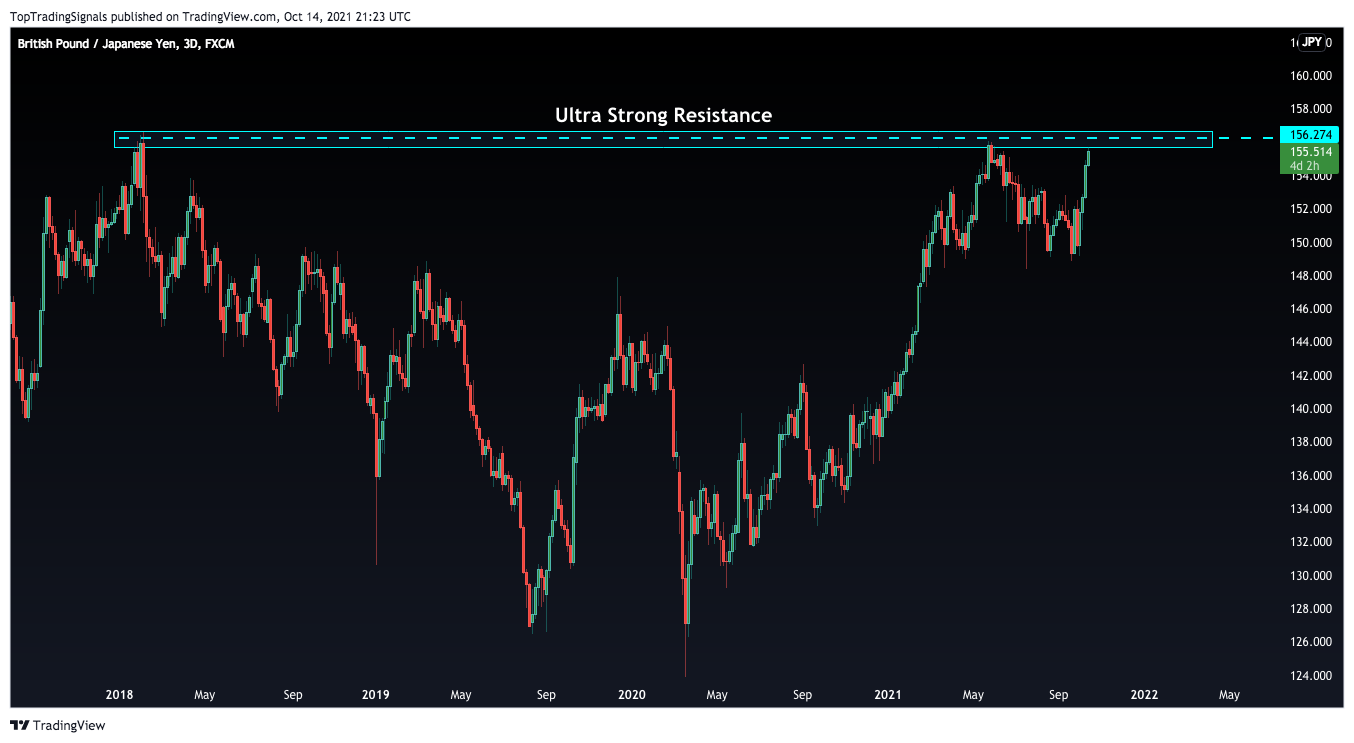Click the green 155.514 current price label
The image size is (1354, 743).
click(x=1309, y=152)
